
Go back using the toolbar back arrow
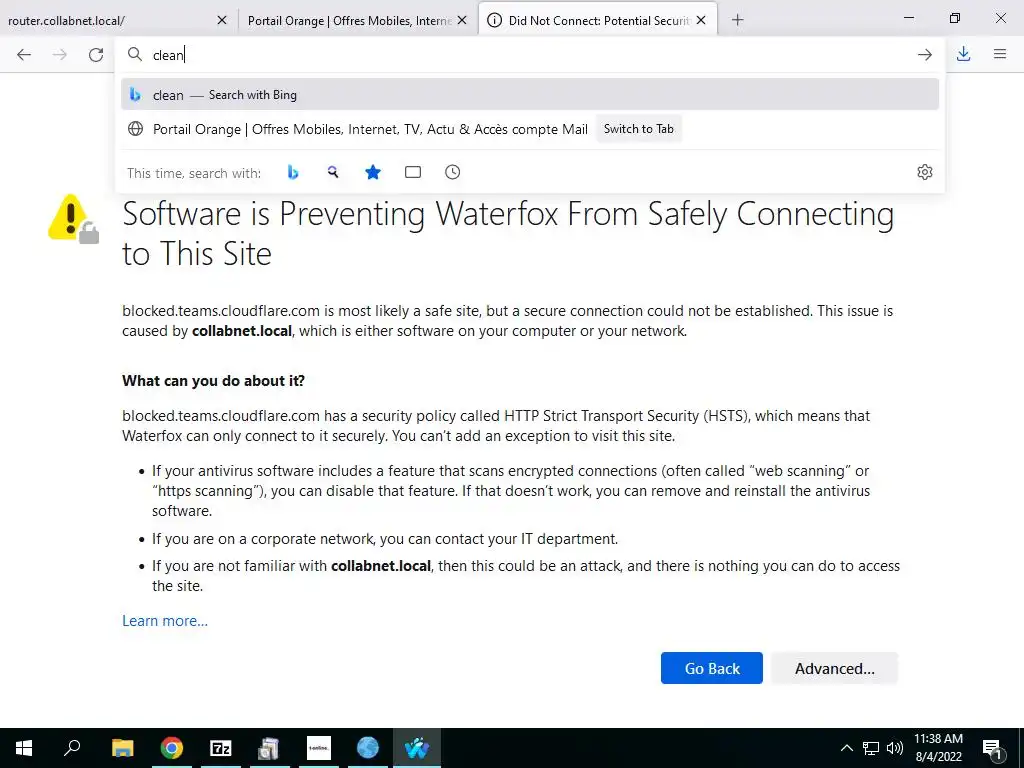pos(24,55)
